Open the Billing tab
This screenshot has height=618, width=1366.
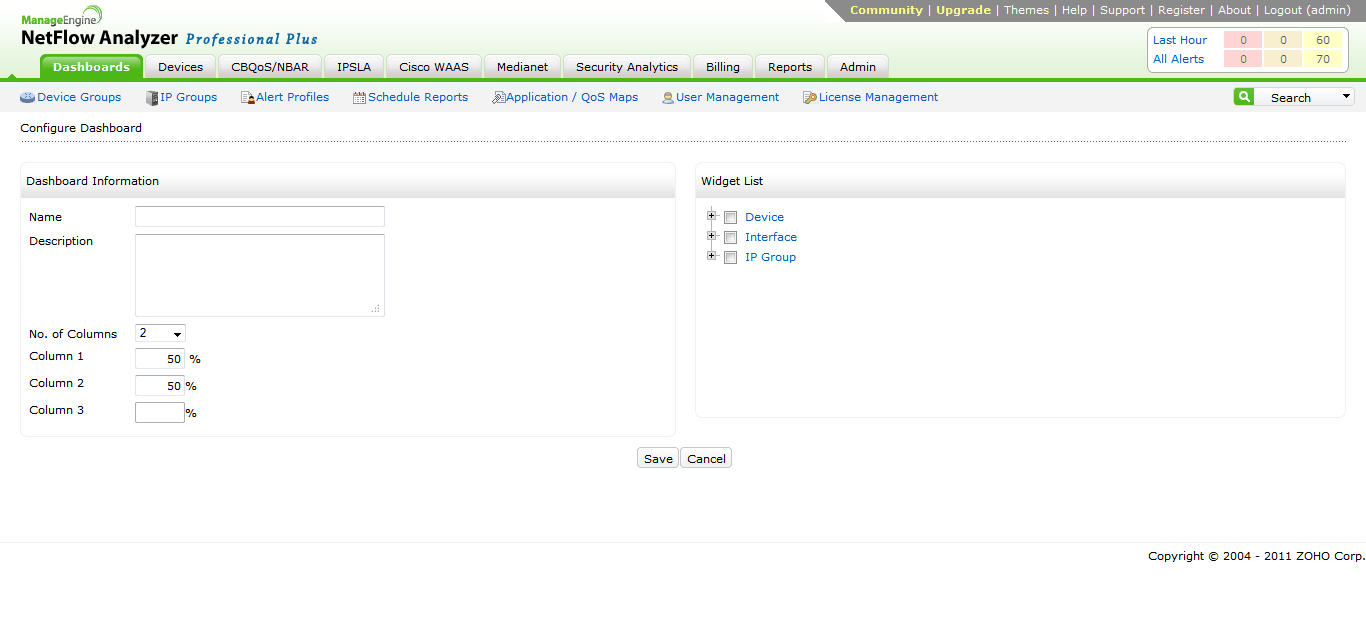pos(723,67)
